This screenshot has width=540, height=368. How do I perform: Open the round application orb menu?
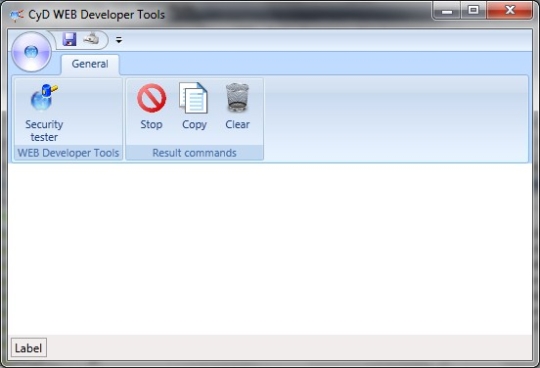[31, 52]
